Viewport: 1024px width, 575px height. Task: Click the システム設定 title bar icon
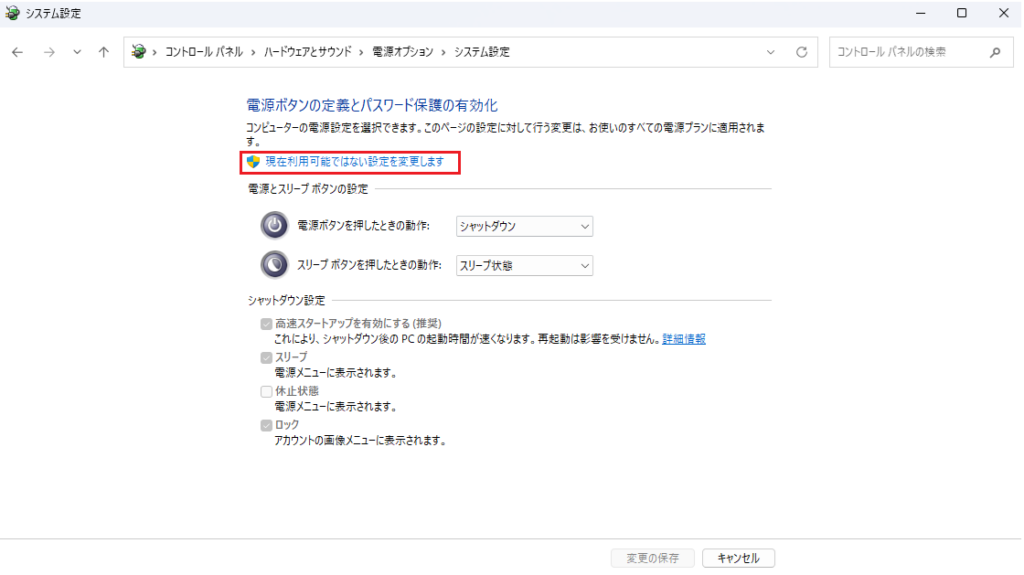pyautogui.click(x=12, y=13)
